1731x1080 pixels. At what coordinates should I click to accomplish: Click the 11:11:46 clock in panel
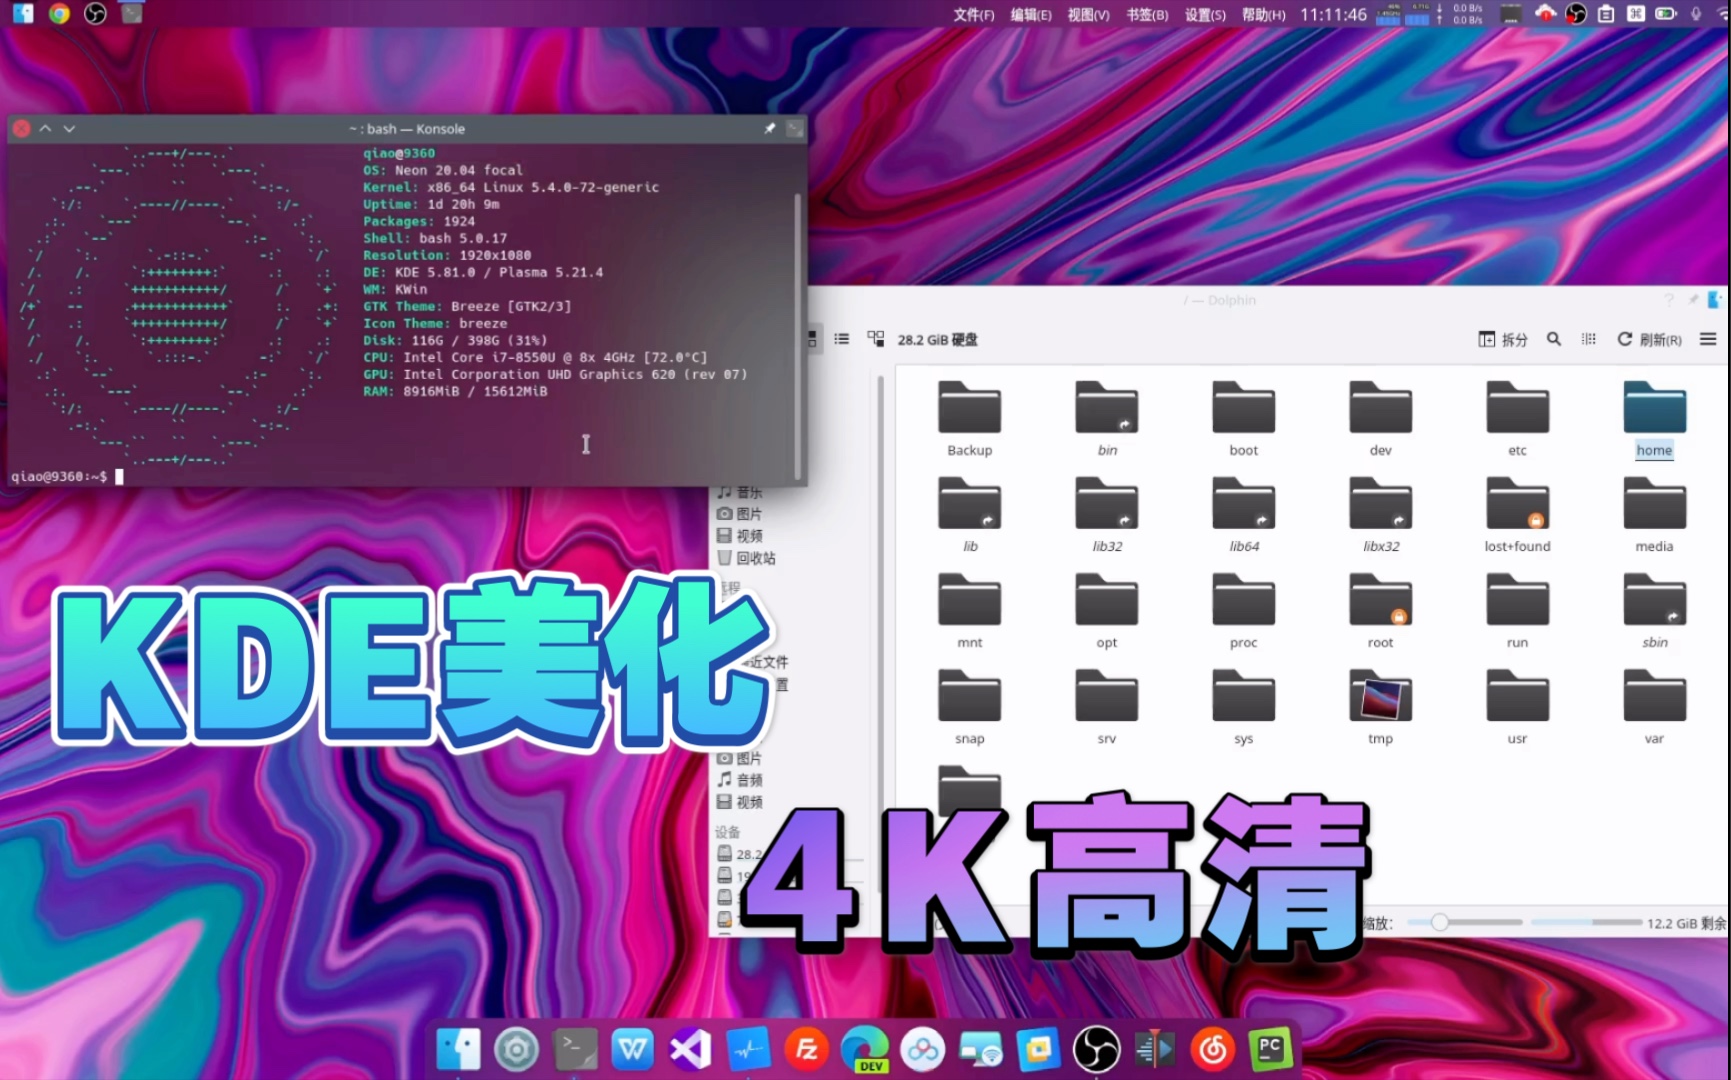[x=1333, y=14]
